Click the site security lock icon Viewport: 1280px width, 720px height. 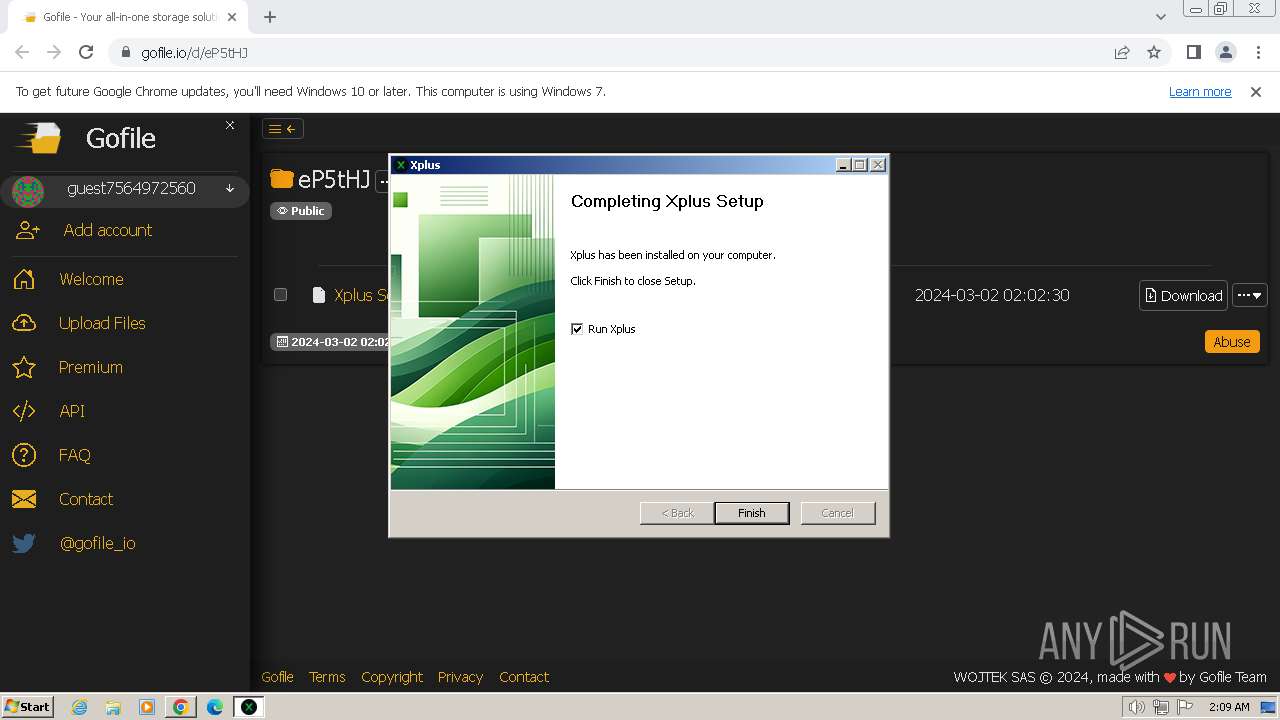tap(126, 52)
